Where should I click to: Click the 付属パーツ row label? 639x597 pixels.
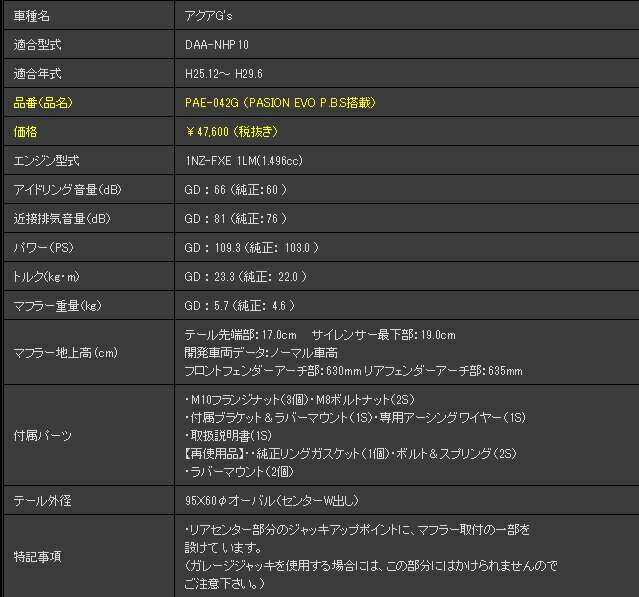[x=42, y=436]
